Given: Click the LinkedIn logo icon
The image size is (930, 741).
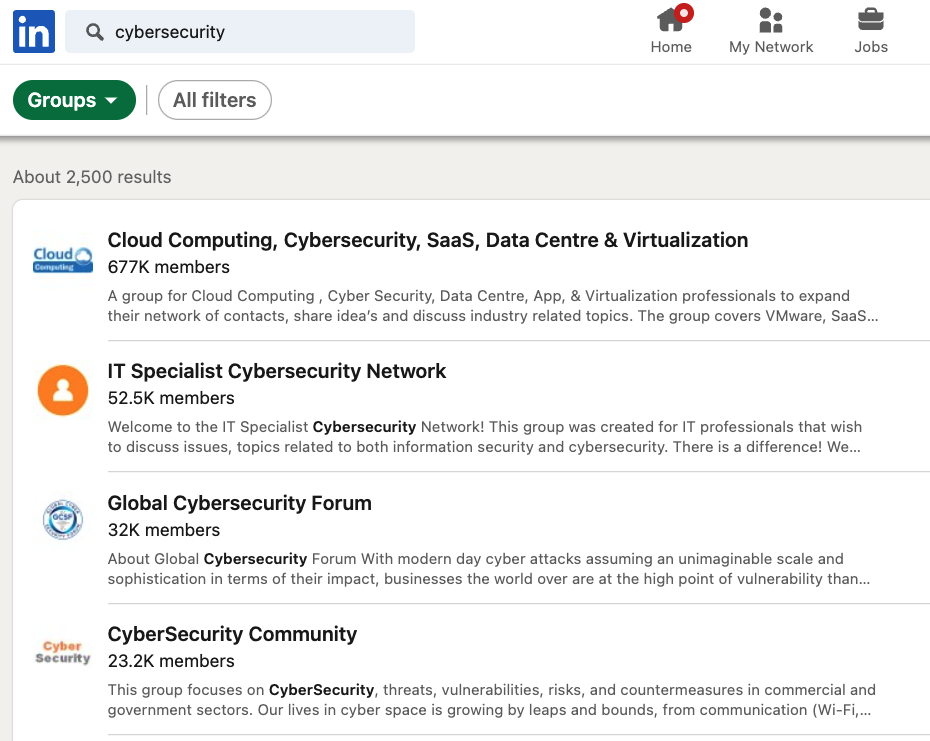Looking at the screenshot, I should point(34,31).
